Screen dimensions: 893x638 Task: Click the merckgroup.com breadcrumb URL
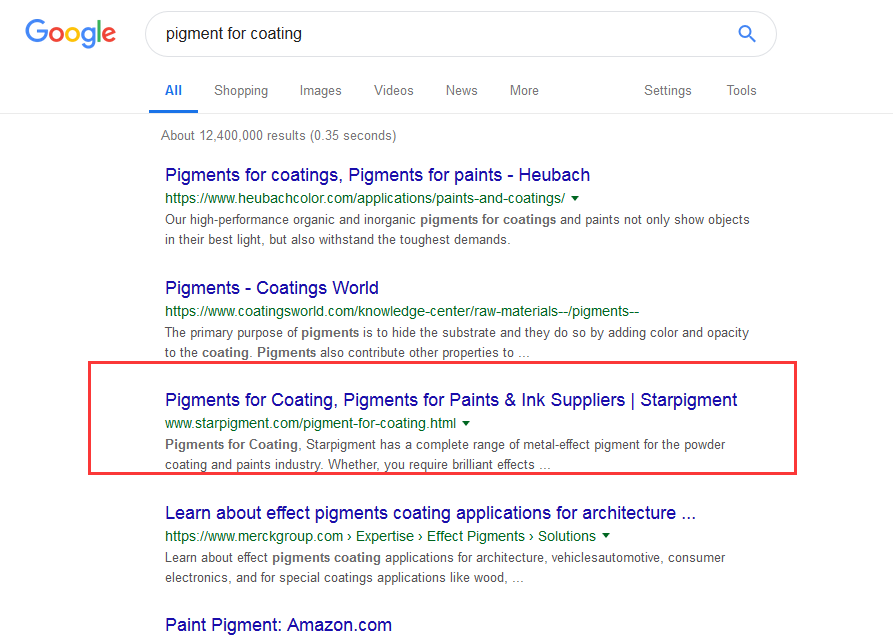[x=380, y=536]
